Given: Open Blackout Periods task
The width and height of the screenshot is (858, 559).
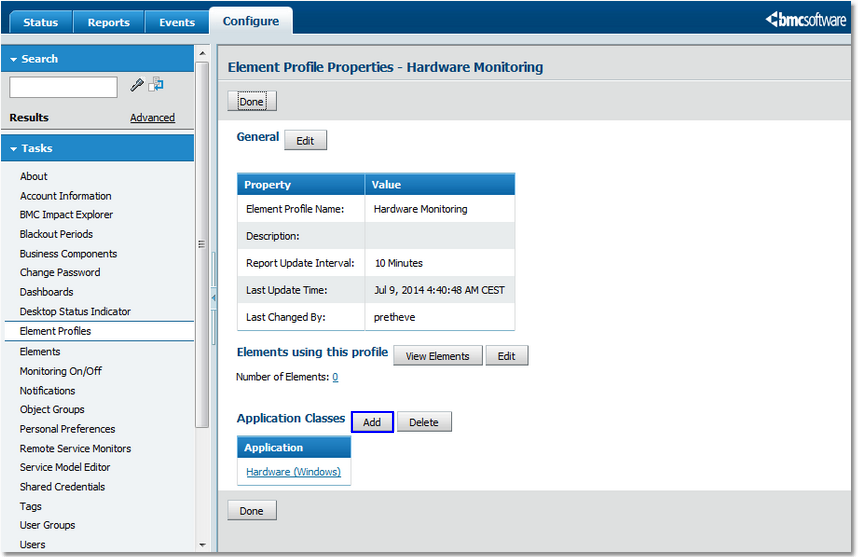Looking at the screenshot, I should pyautogui.click(x=56, y=234).
